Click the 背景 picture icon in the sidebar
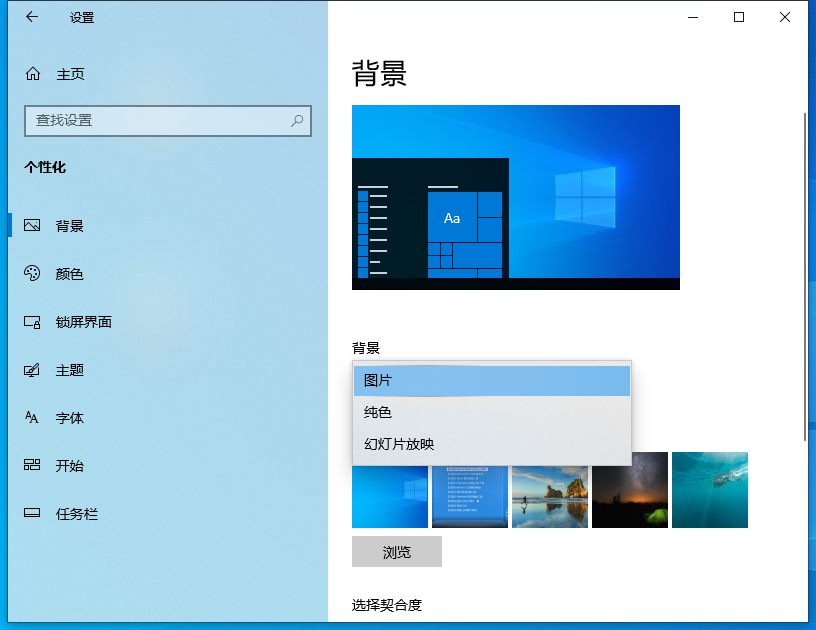Screen dimensions: 816x630 click(x=33, y=226)
